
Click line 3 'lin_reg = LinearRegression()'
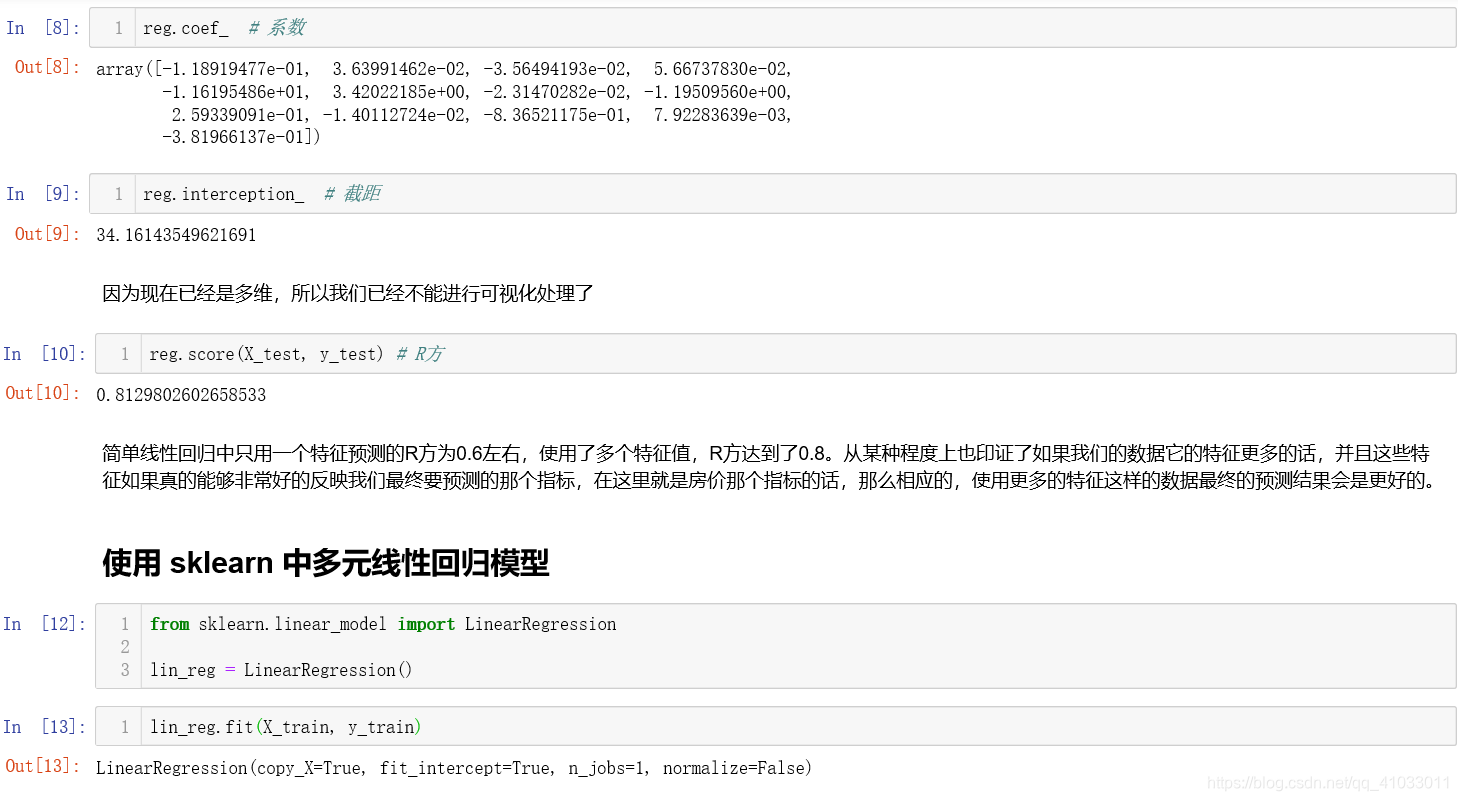[281, 670]
